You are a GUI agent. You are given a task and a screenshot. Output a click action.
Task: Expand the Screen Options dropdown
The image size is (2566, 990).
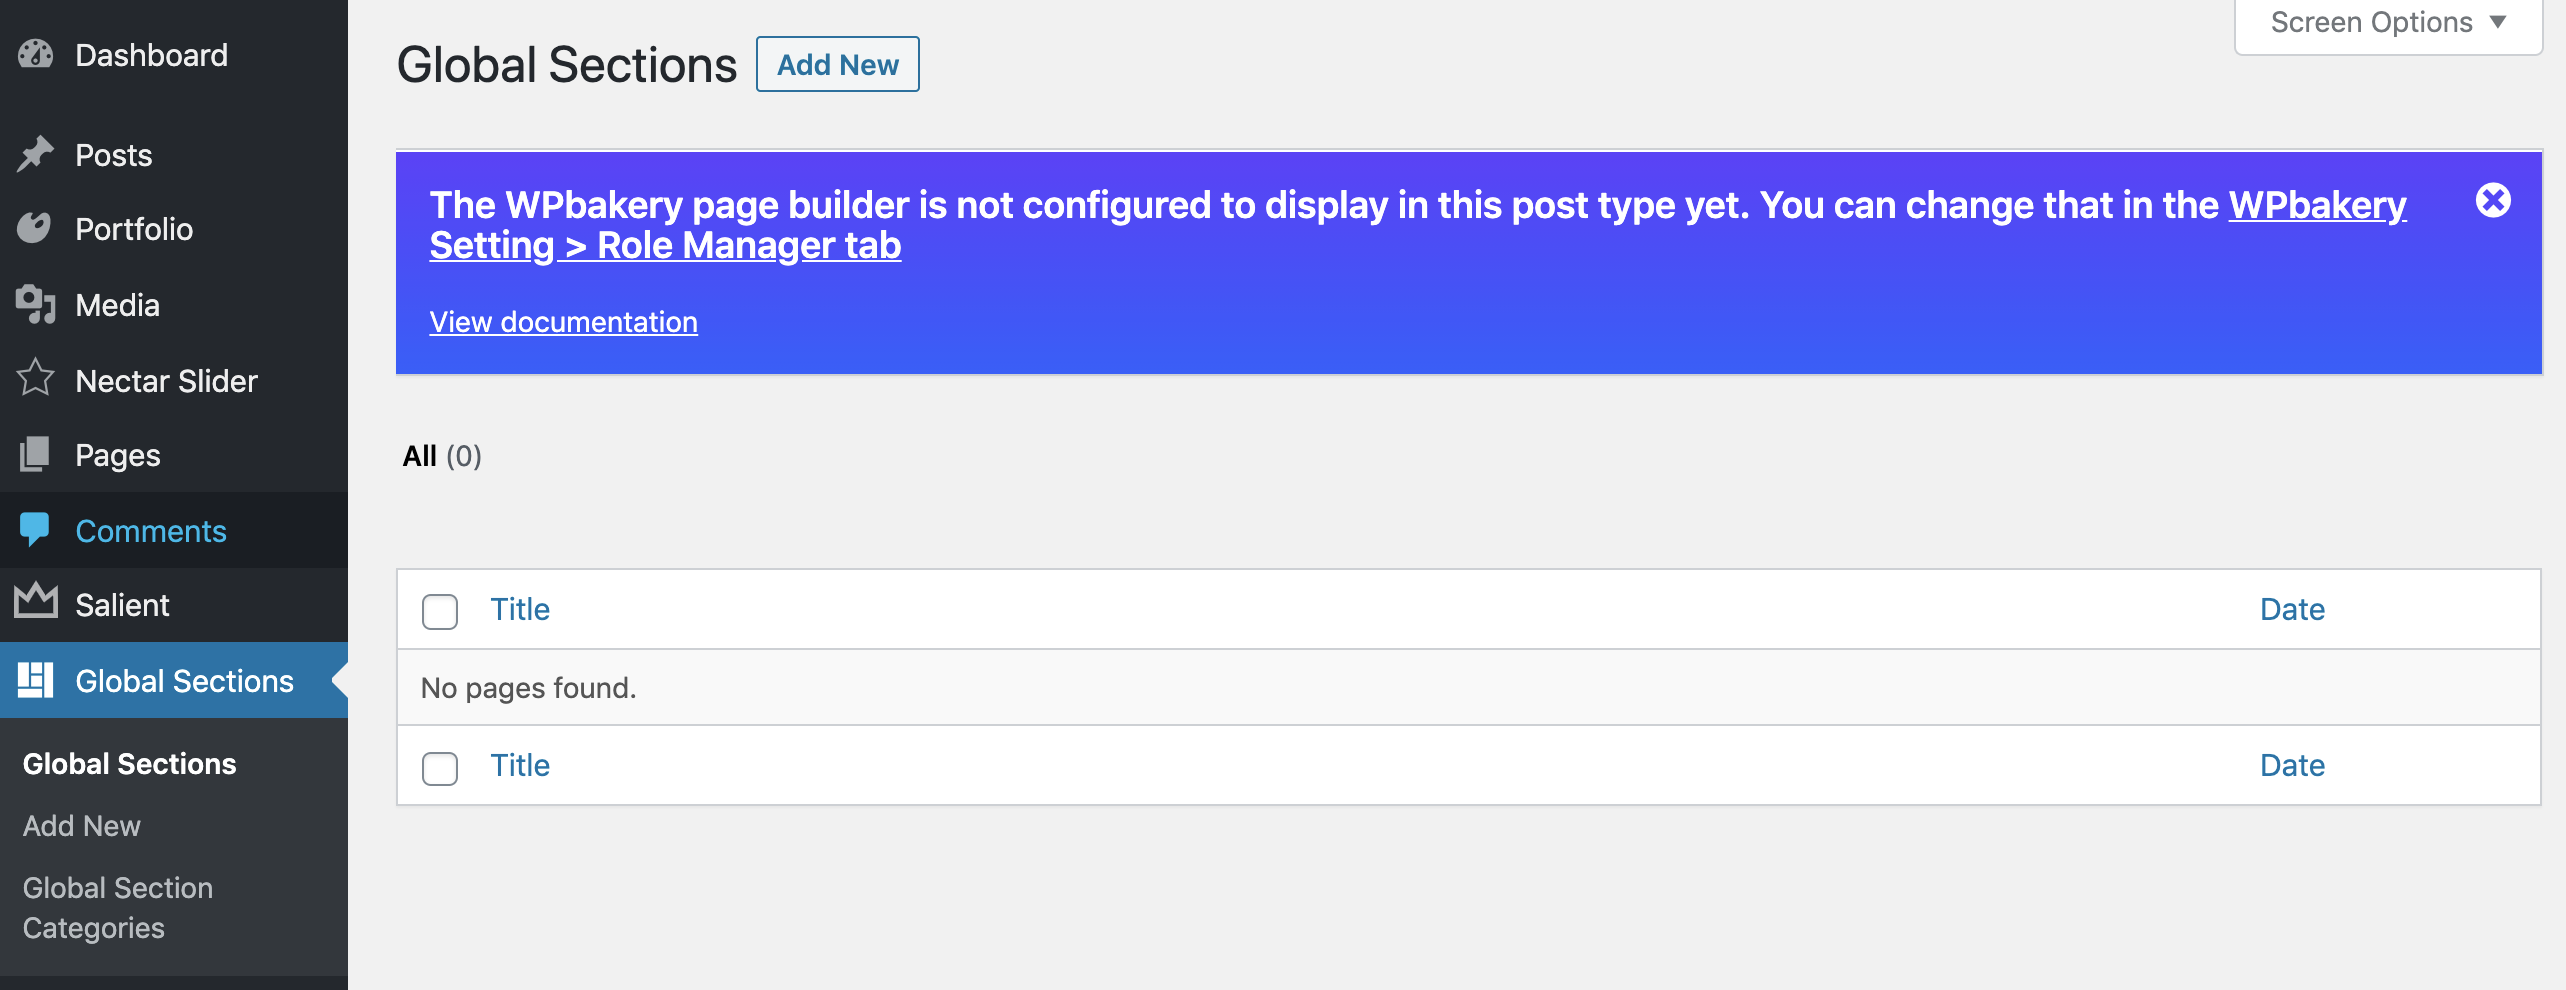[2388, 23]
